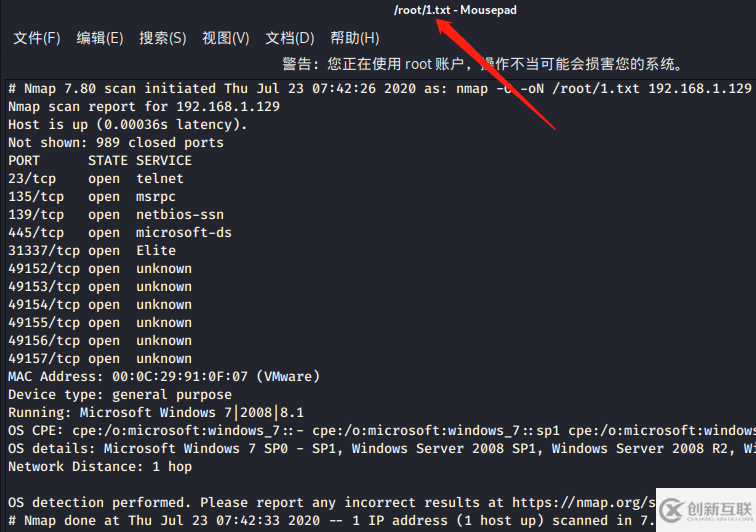Open the 编辑(E) menu
The image size is (756, 532).
click(x=100, y=38)
